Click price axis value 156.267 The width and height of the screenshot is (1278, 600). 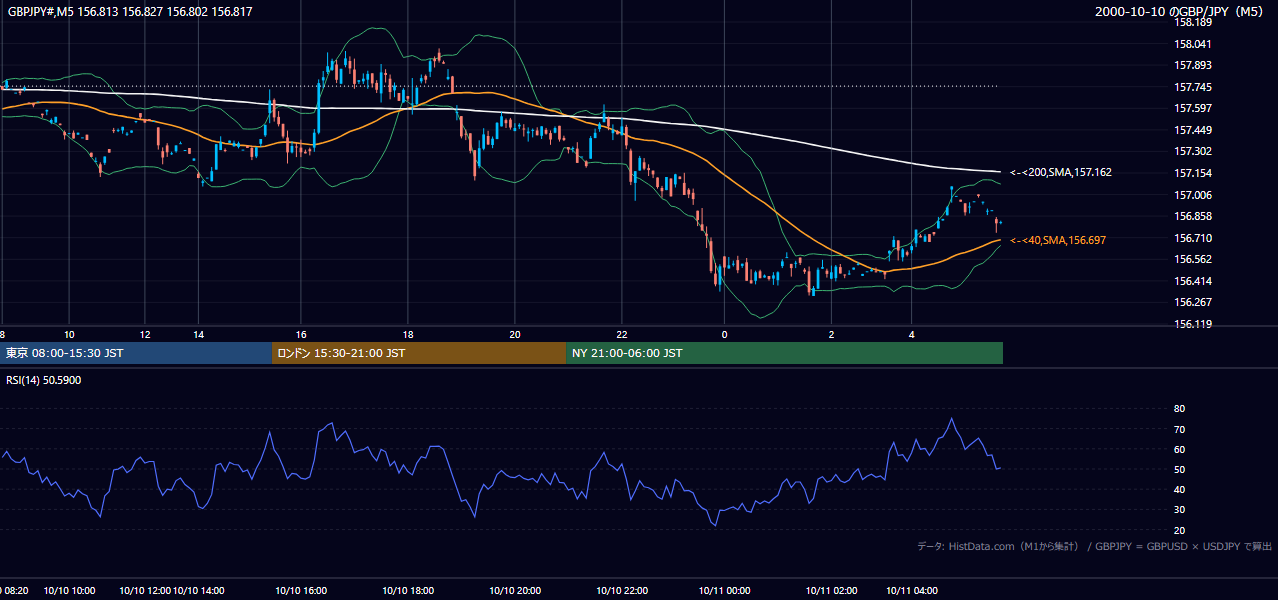(1193, 302)
